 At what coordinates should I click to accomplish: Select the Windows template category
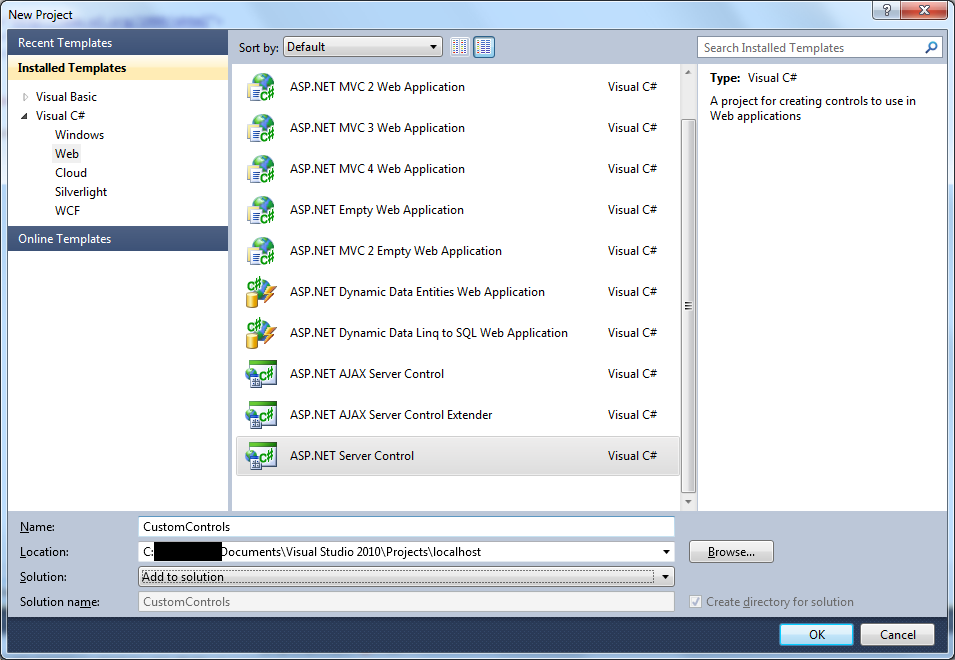point(79,135)
